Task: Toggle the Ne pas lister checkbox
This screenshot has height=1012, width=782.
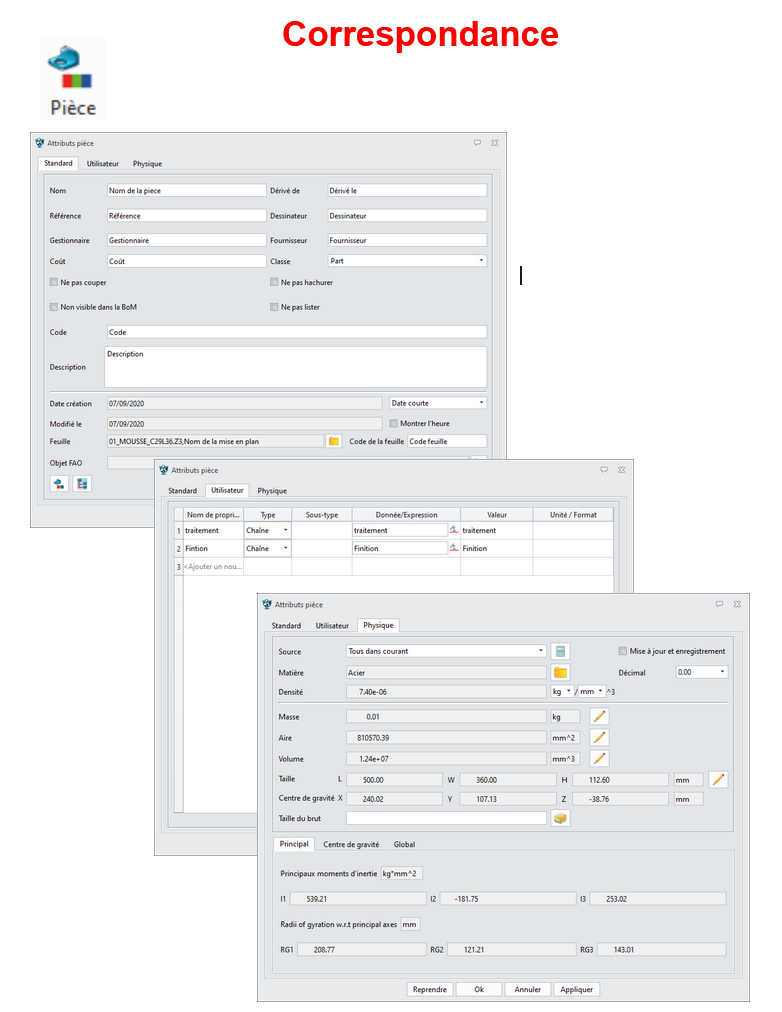Action: click(274, 307)
